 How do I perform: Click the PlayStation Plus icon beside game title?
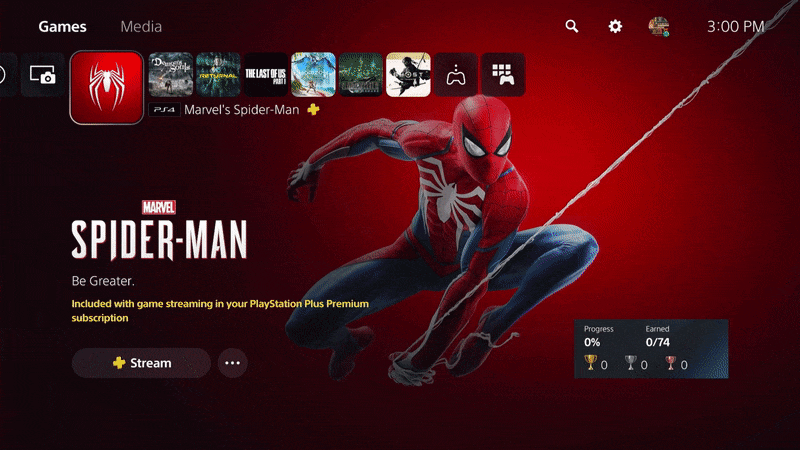[x=313, y=109]
